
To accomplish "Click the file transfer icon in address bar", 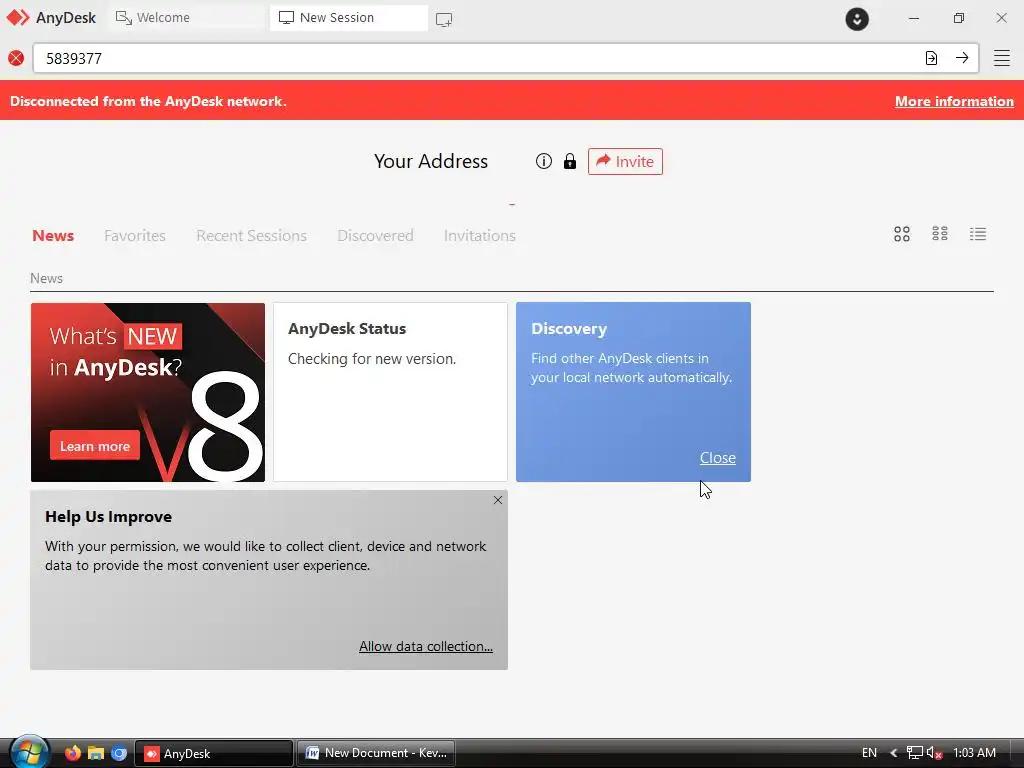I will point(931,58).
